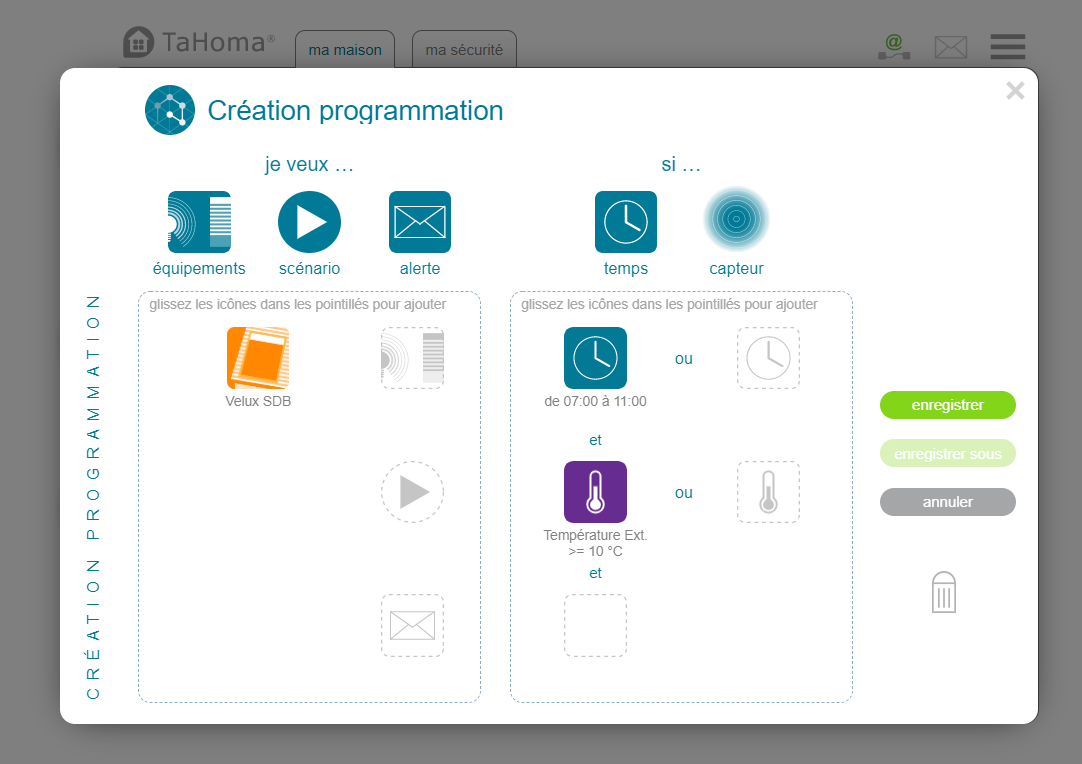The width and height of the screenshot is (1082, 764).
Task: Click the 07:00 à 11:00 time condition
Action: 595,358
